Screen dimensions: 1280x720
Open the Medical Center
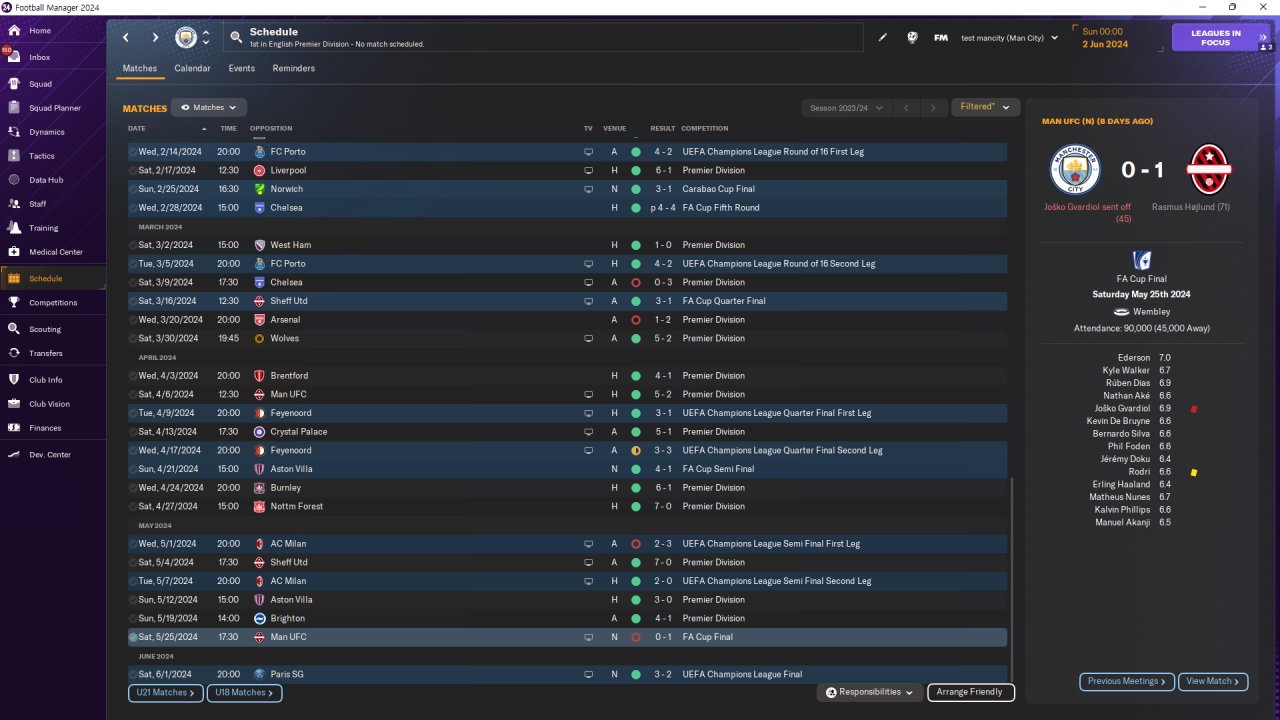[x=55, y=252]
